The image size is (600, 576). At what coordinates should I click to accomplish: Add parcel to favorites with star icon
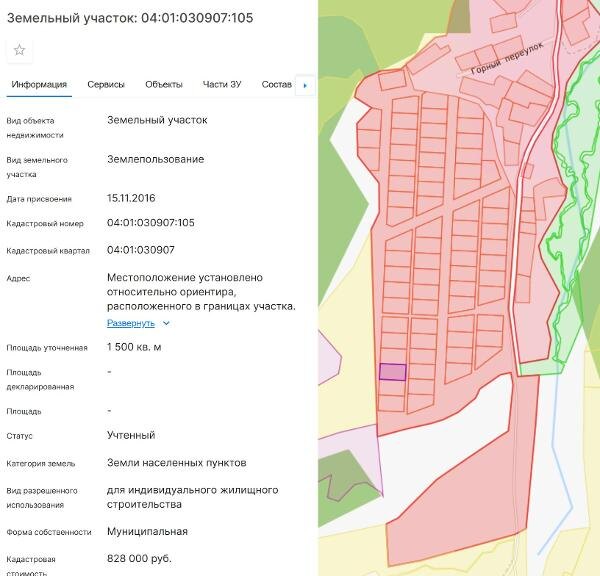click(20, 50)
